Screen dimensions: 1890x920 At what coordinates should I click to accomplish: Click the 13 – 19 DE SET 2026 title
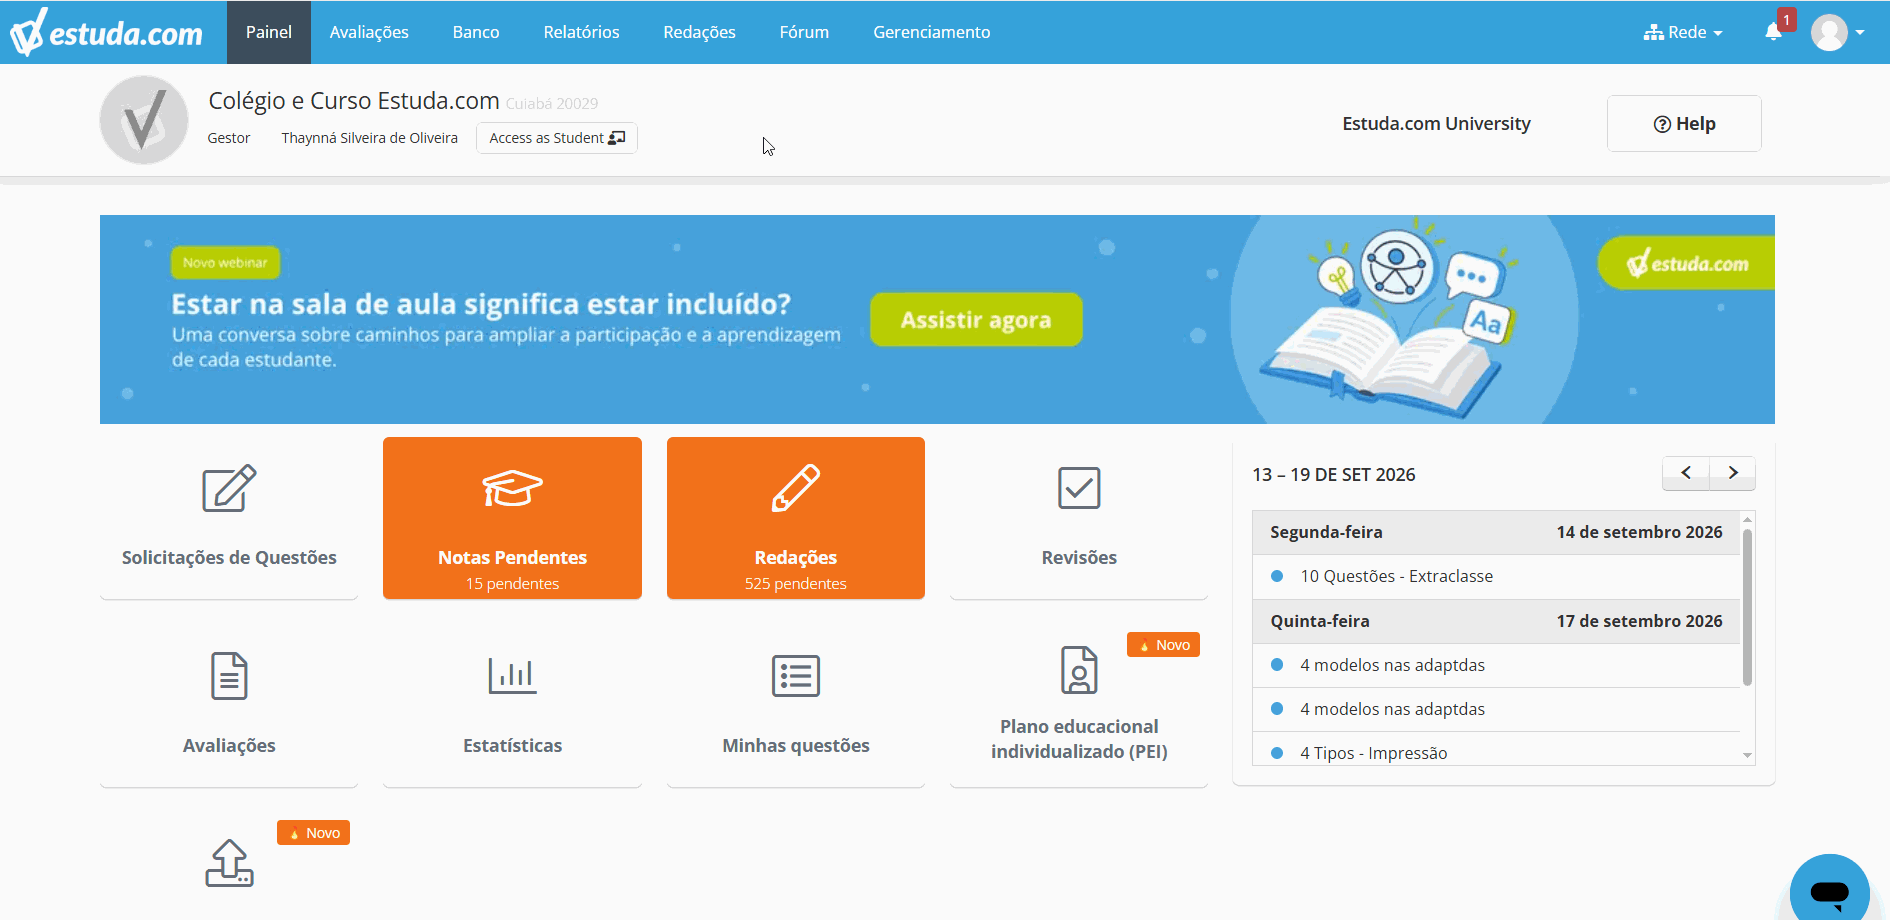[1334, 475]
